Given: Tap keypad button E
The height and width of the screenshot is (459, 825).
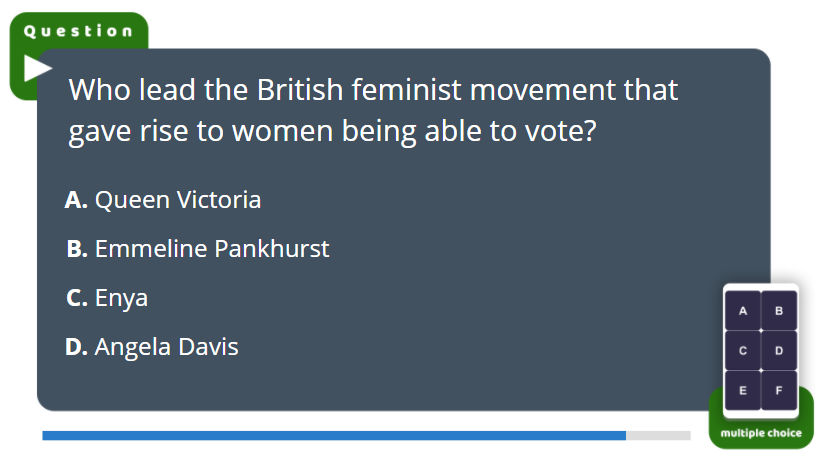Looking at the screenshot, I should tap(742, 391).
